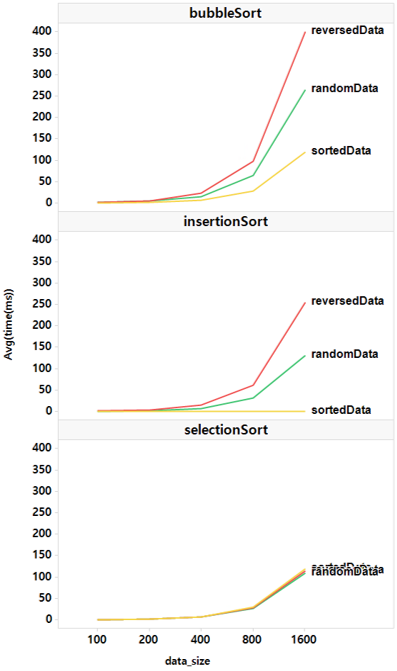The height and width of the screenshot is (671, 397).
Task: Select the sortedData label in bubbleSort chart
Action: (x=341, y=151)
